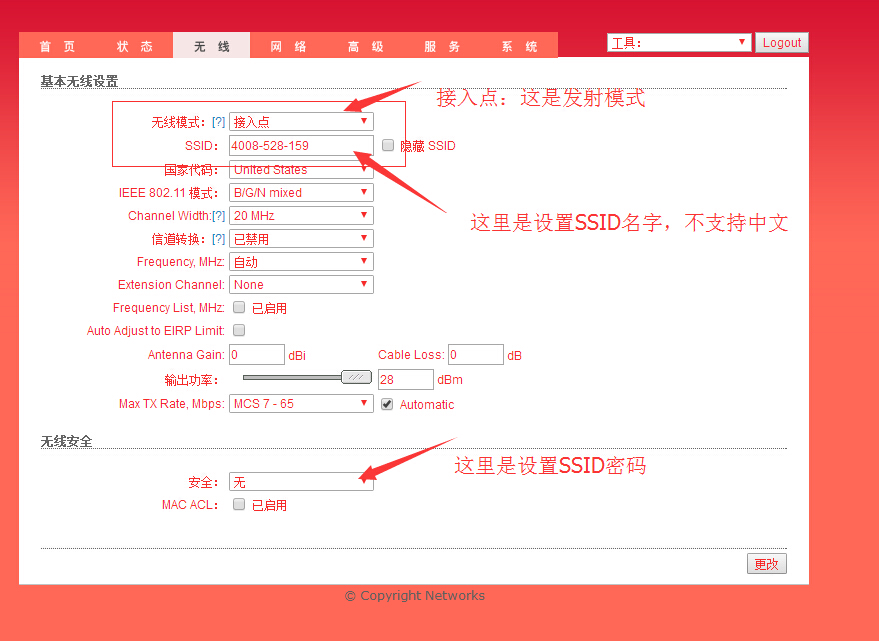Screen dimensions: 879x641
Task: Open the 国家代码 dropdown showing United States
Action: (301, 169)
